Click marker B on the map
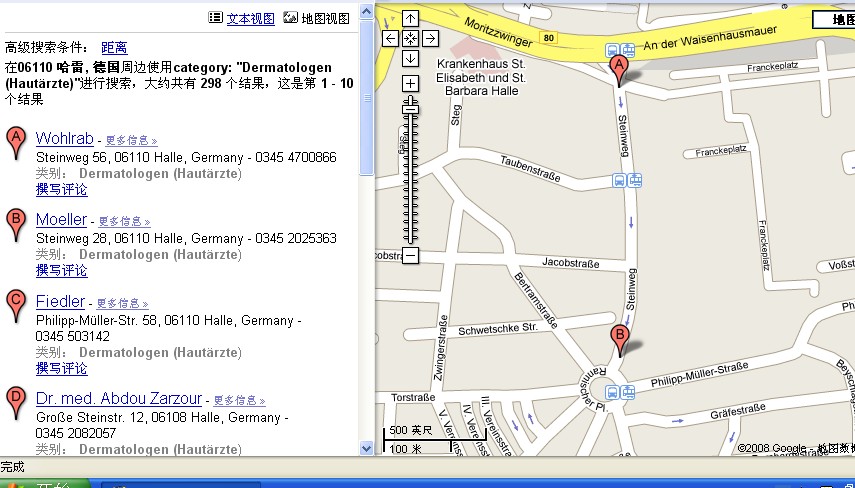Viewport: 855px width, 488px height. 619,339
